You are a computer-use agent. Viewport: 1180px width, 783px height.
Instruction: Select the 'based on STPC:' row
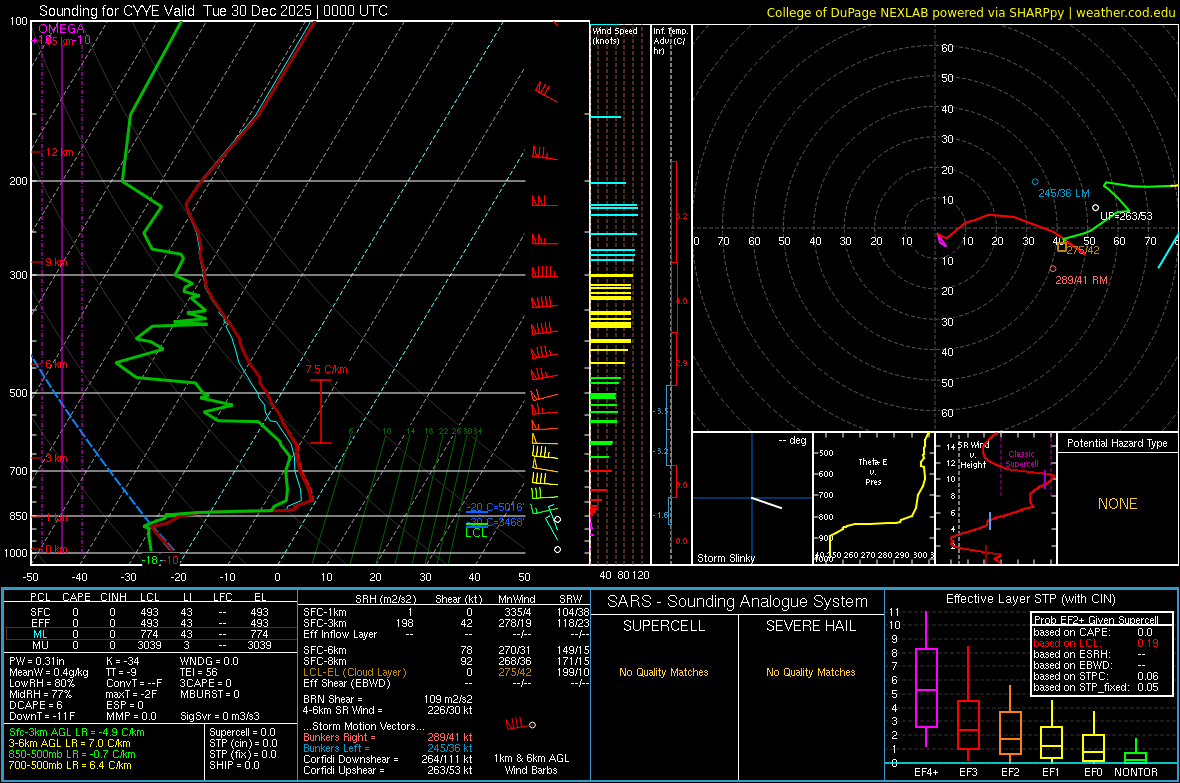click(x=1096, y=676)
